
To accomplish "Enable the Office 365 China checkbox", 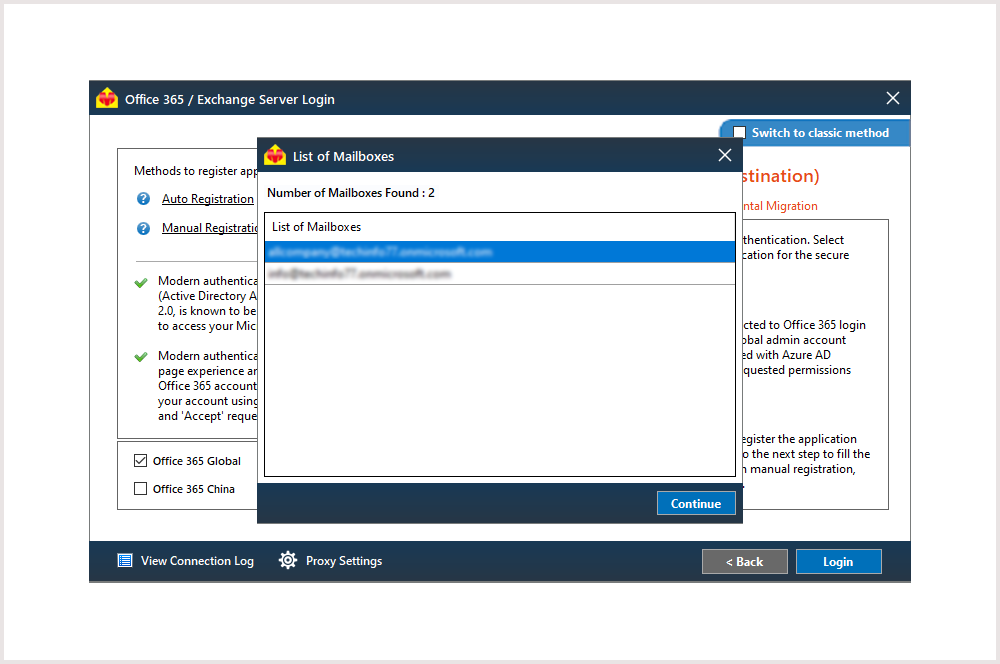I will coord(140,489).
